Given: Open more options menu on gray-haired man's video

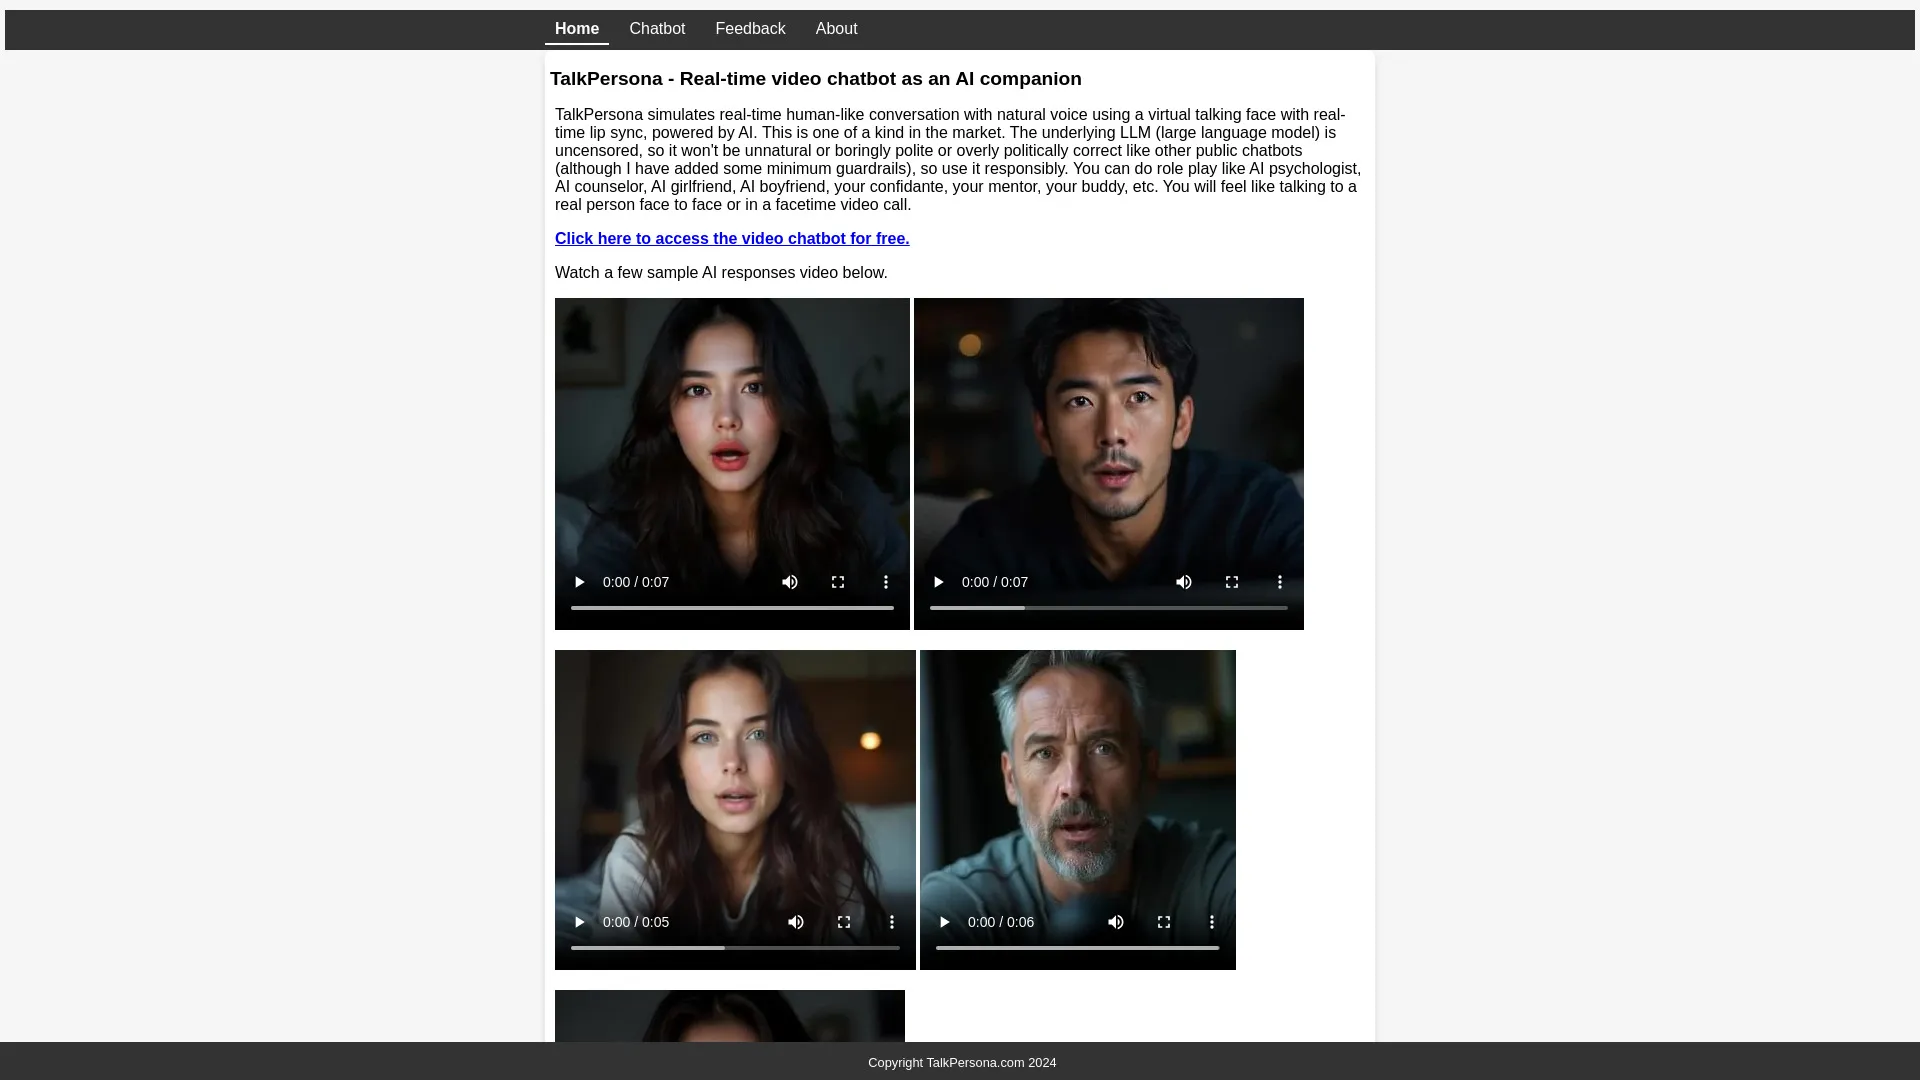Looking at the screenshot, I should 1211,921.
